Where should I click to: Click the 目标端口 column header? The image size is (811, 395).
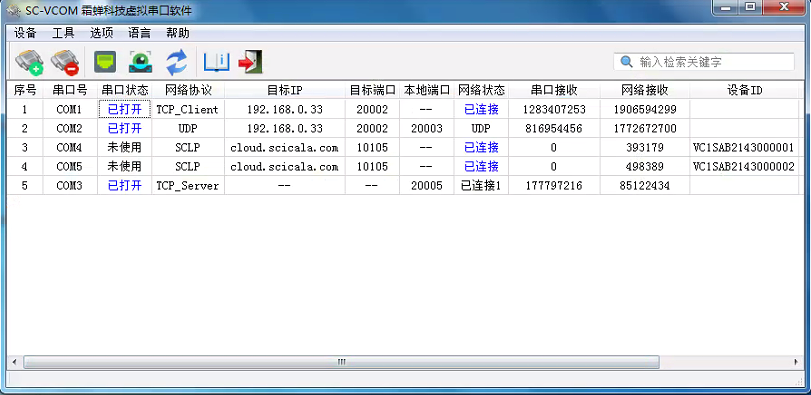pyautogui.click(x=372, y=90)
